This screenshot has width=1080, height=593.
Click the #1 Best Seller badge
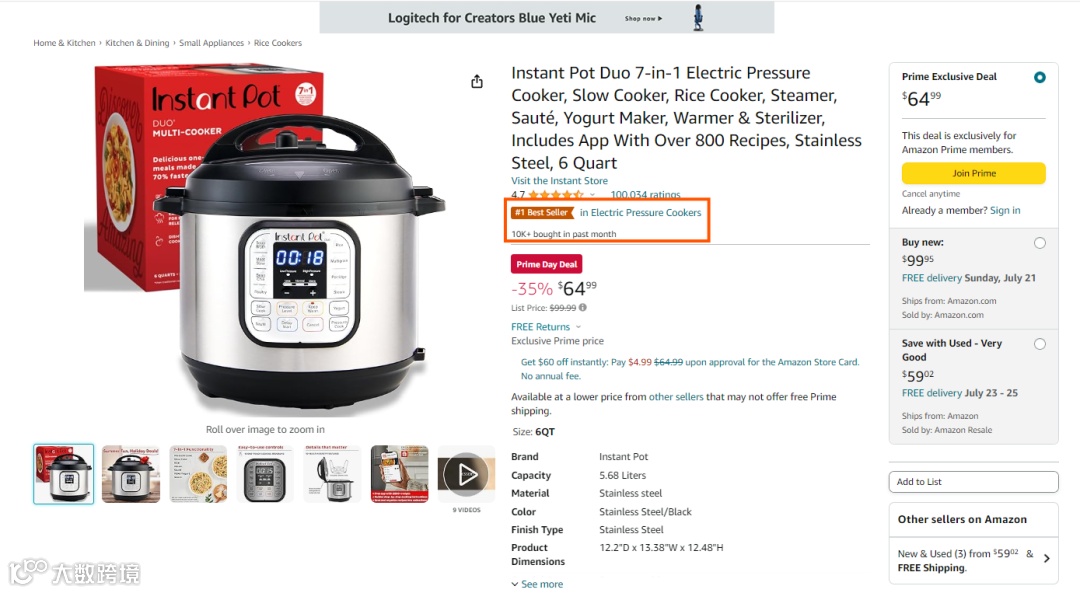pos(543,213)
